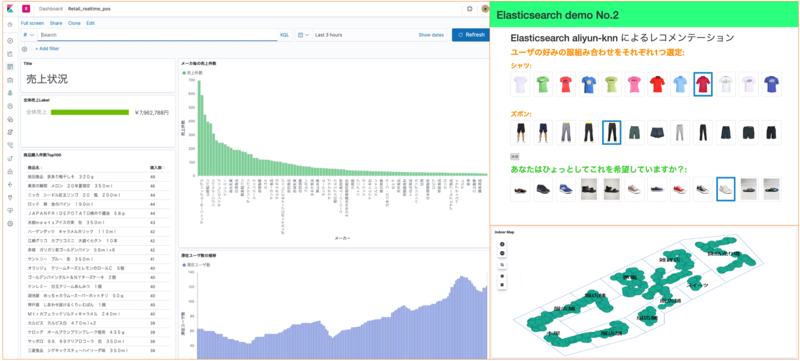Select the plain white T-shirt thumbnail
Image resolution: width=800 pixels, height=361 pixels.
coord(520,84)
